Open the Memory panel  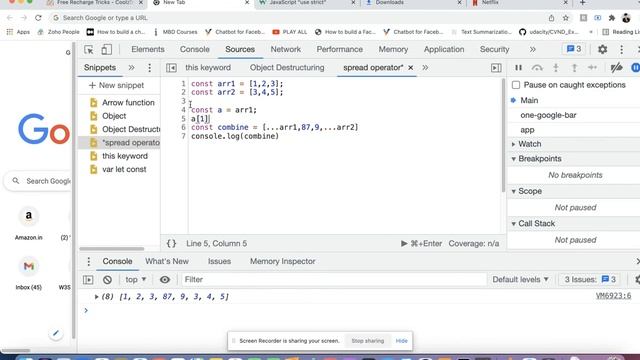click(x=393, y=49)
